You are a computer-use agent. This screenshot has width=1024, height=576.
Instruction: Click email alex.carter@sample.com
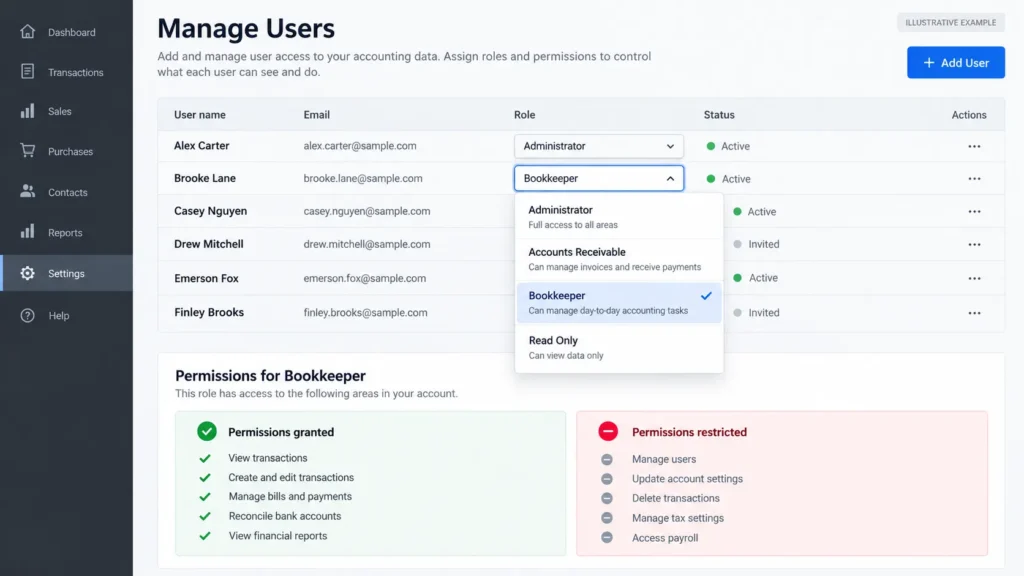coord(360,146)
